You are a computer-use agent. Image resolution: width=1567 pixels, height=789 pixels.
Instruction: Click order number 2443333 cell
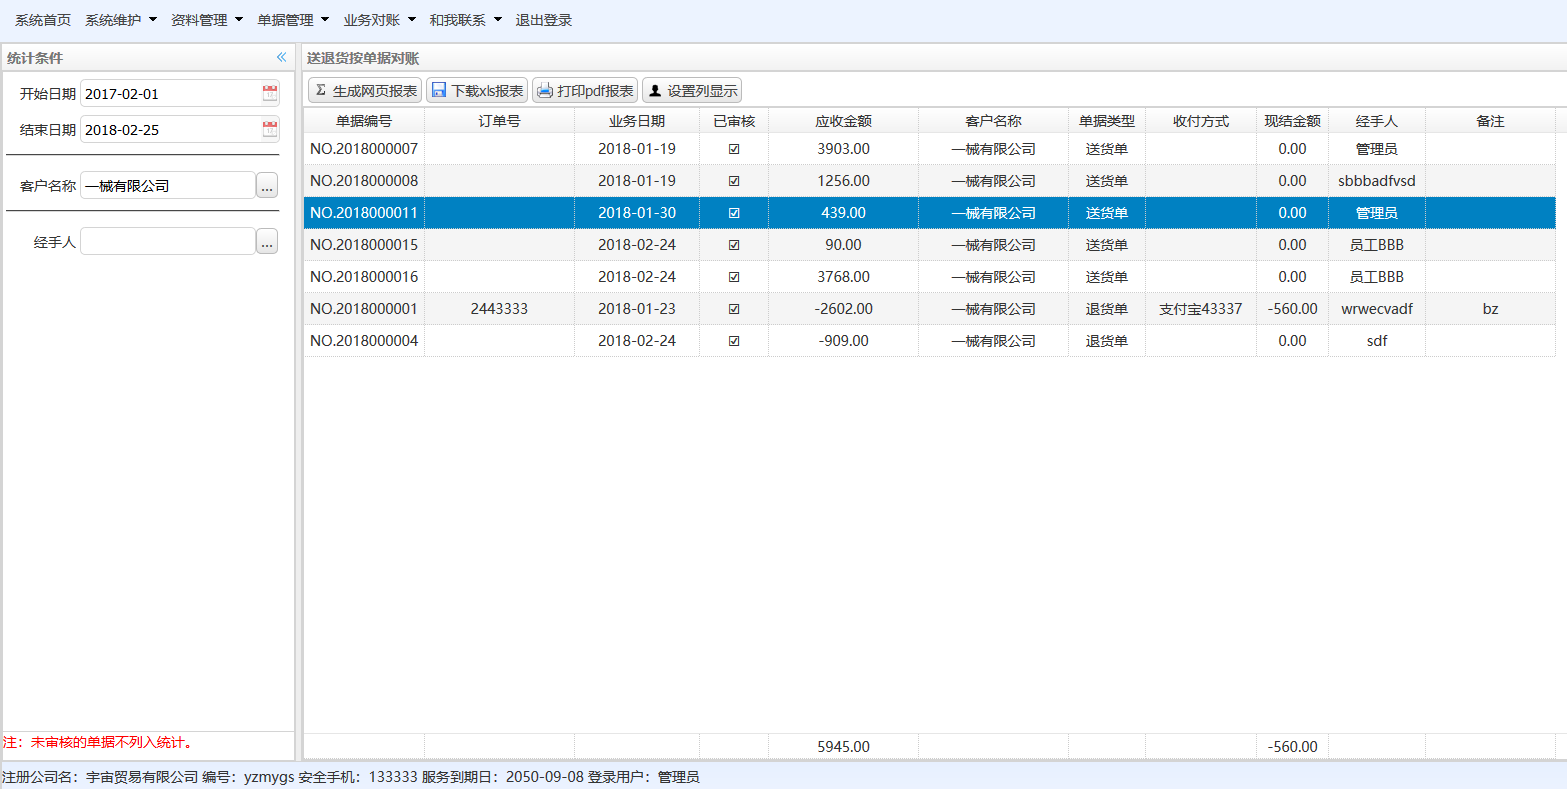click(x=499, y=309)
